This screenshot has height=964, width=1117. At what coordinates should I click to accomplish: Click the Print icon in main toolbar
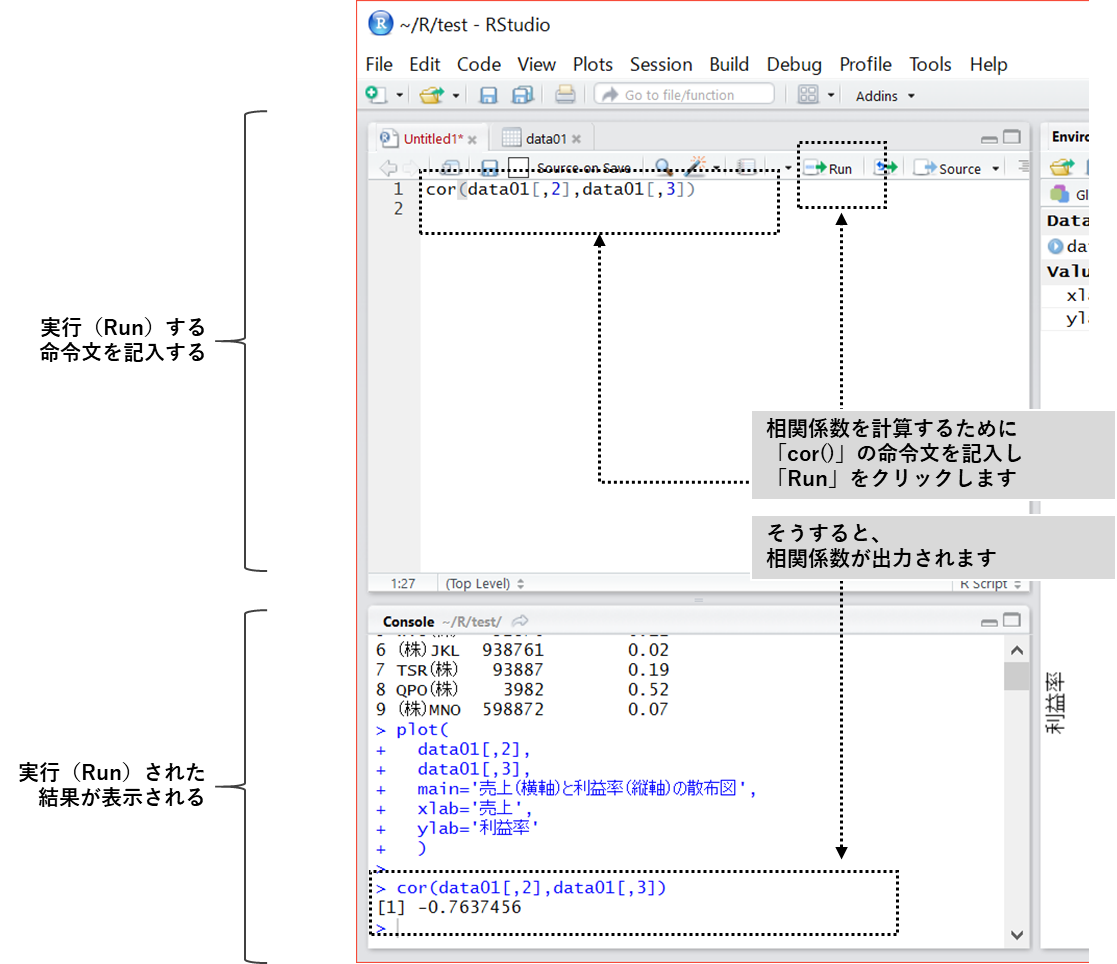pyautogui.click(x=565, y=95)
